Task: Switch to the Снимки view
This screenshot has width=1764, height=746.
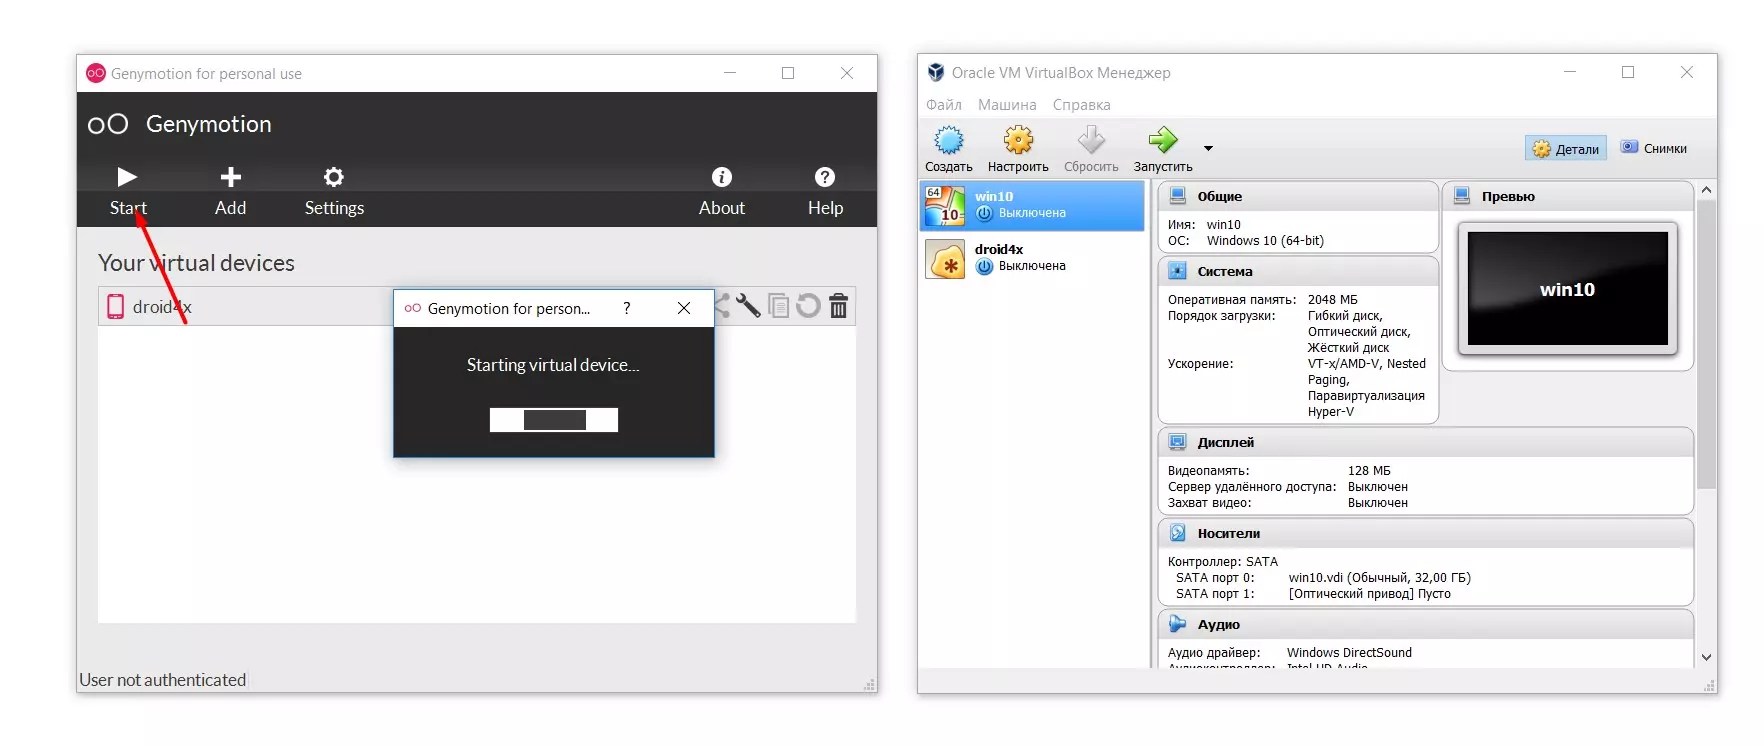Action: [x=1653, y=148]
